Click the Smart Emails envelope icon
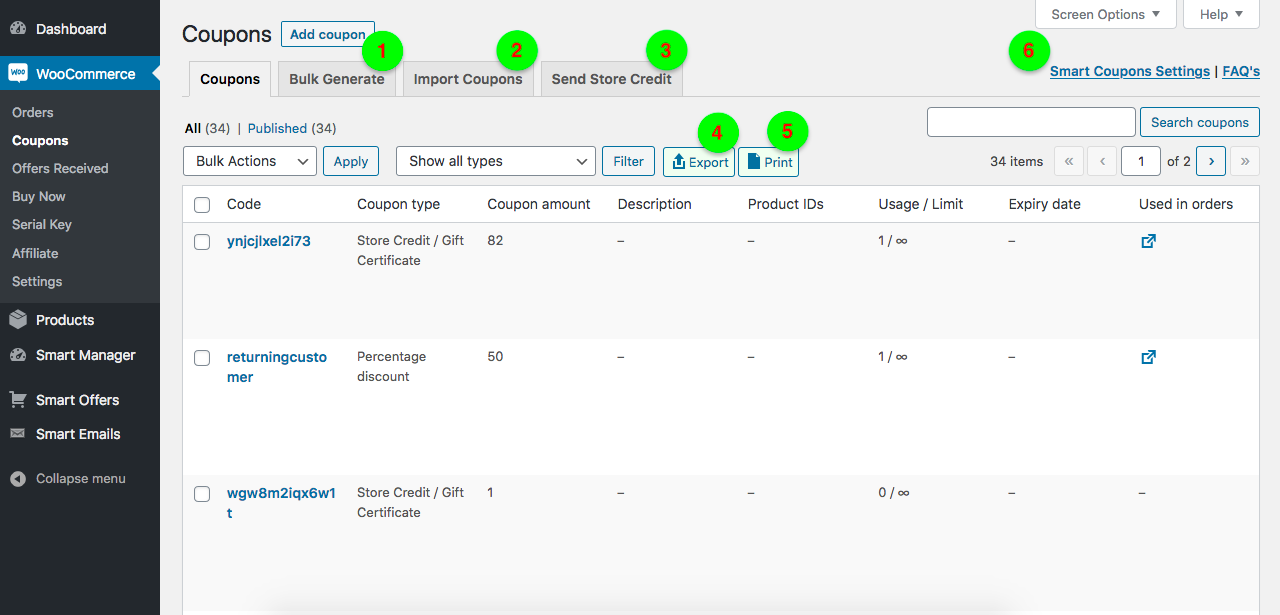1280x615 pixels. (18, 434)
